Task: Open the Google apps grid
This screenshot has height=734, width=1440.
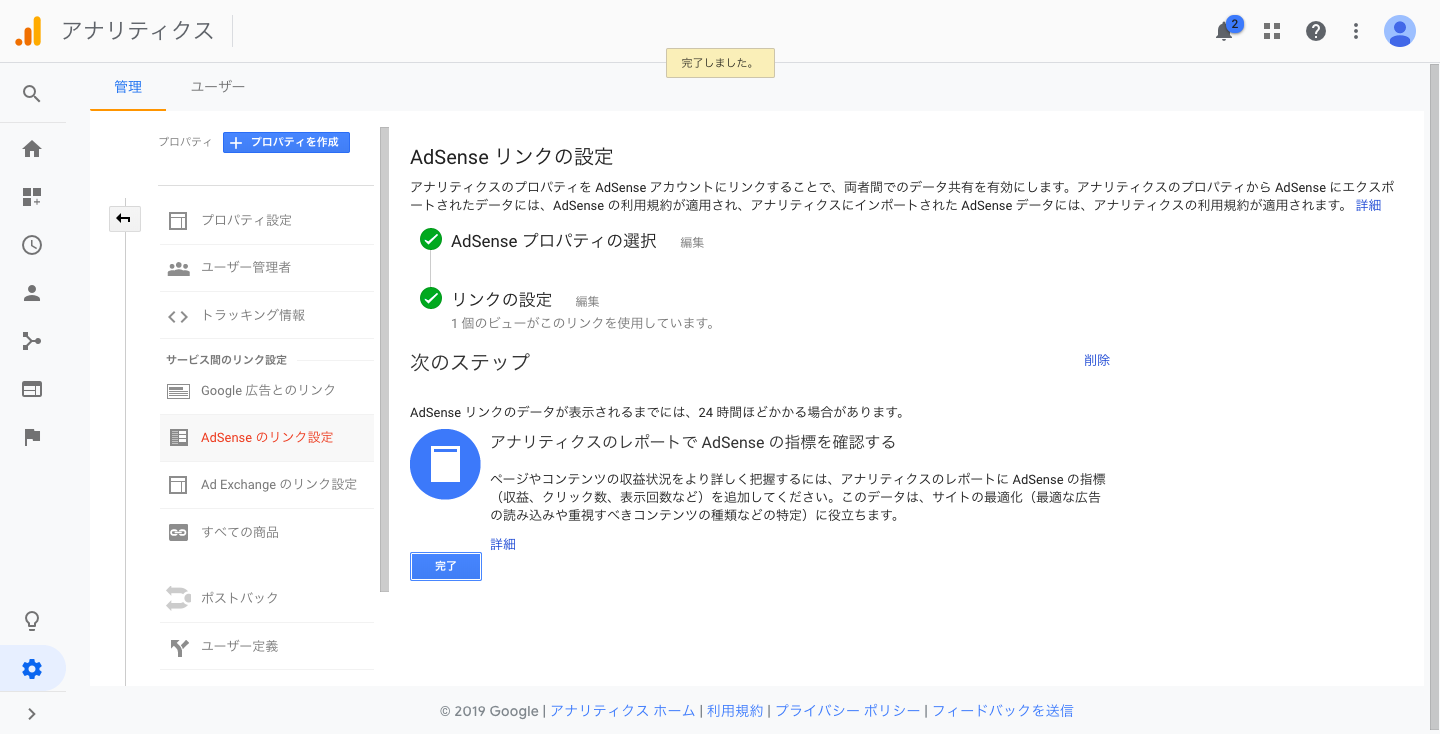Action: pos(1272,31)
